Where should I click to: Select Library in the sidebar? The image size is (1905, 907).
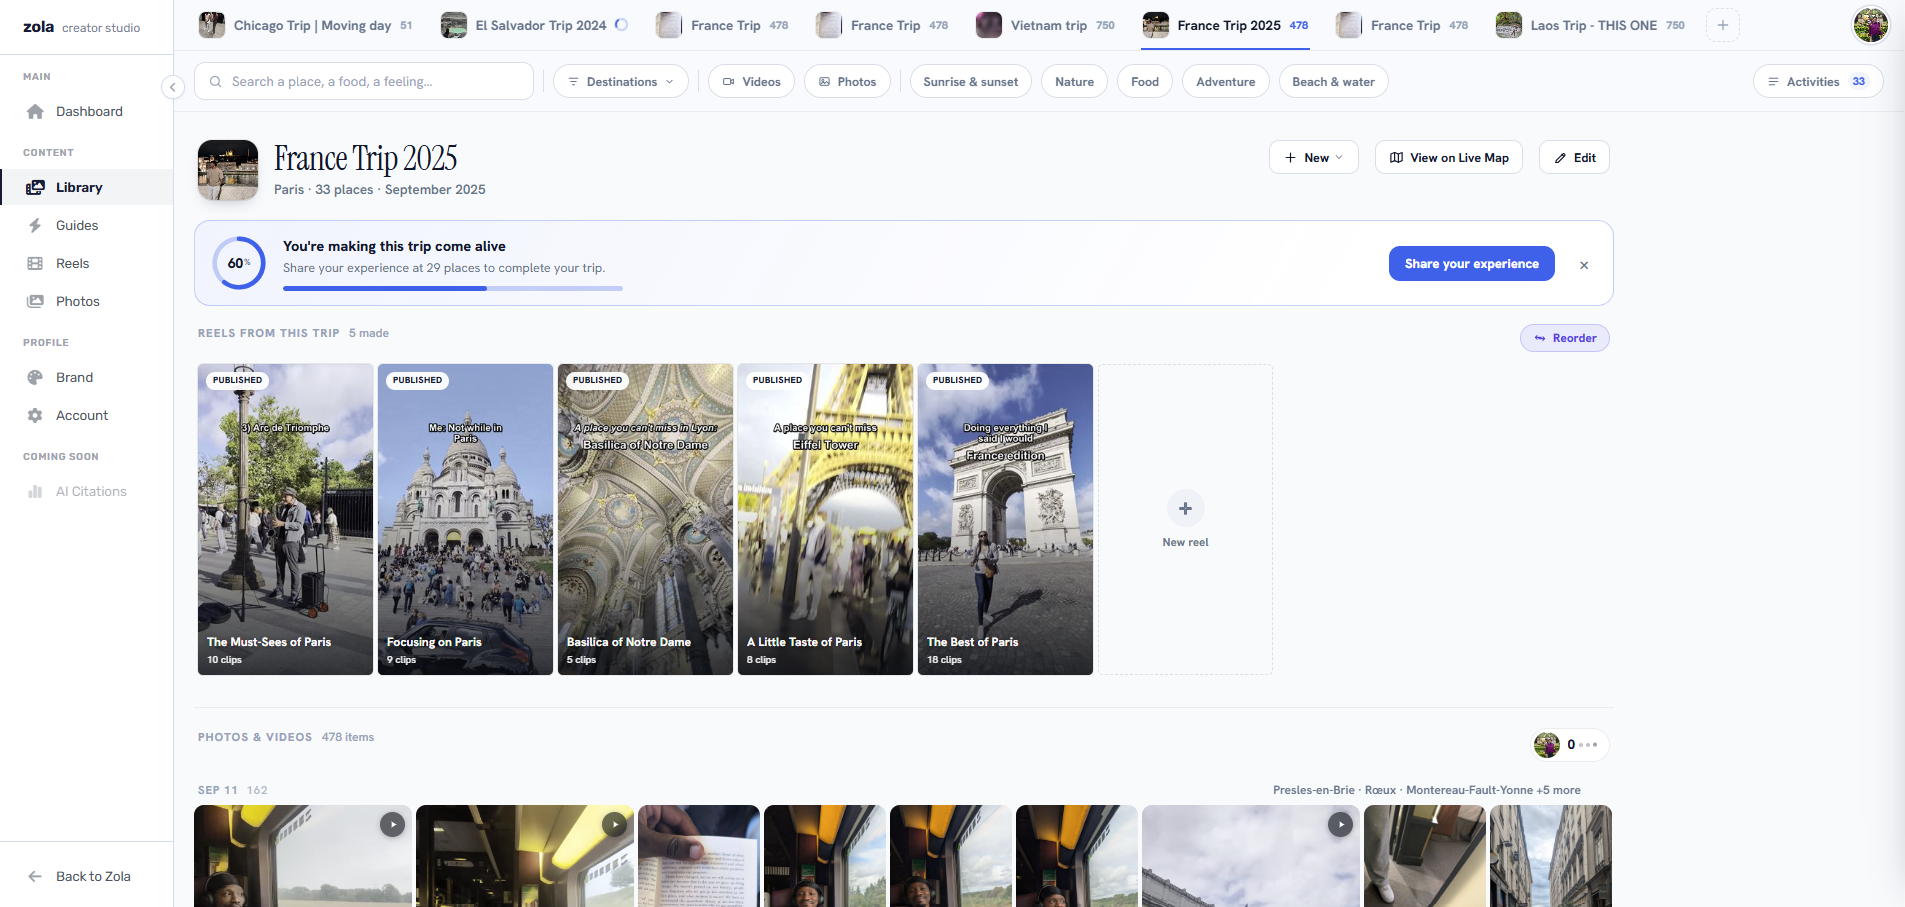click(x=87, y=188)
